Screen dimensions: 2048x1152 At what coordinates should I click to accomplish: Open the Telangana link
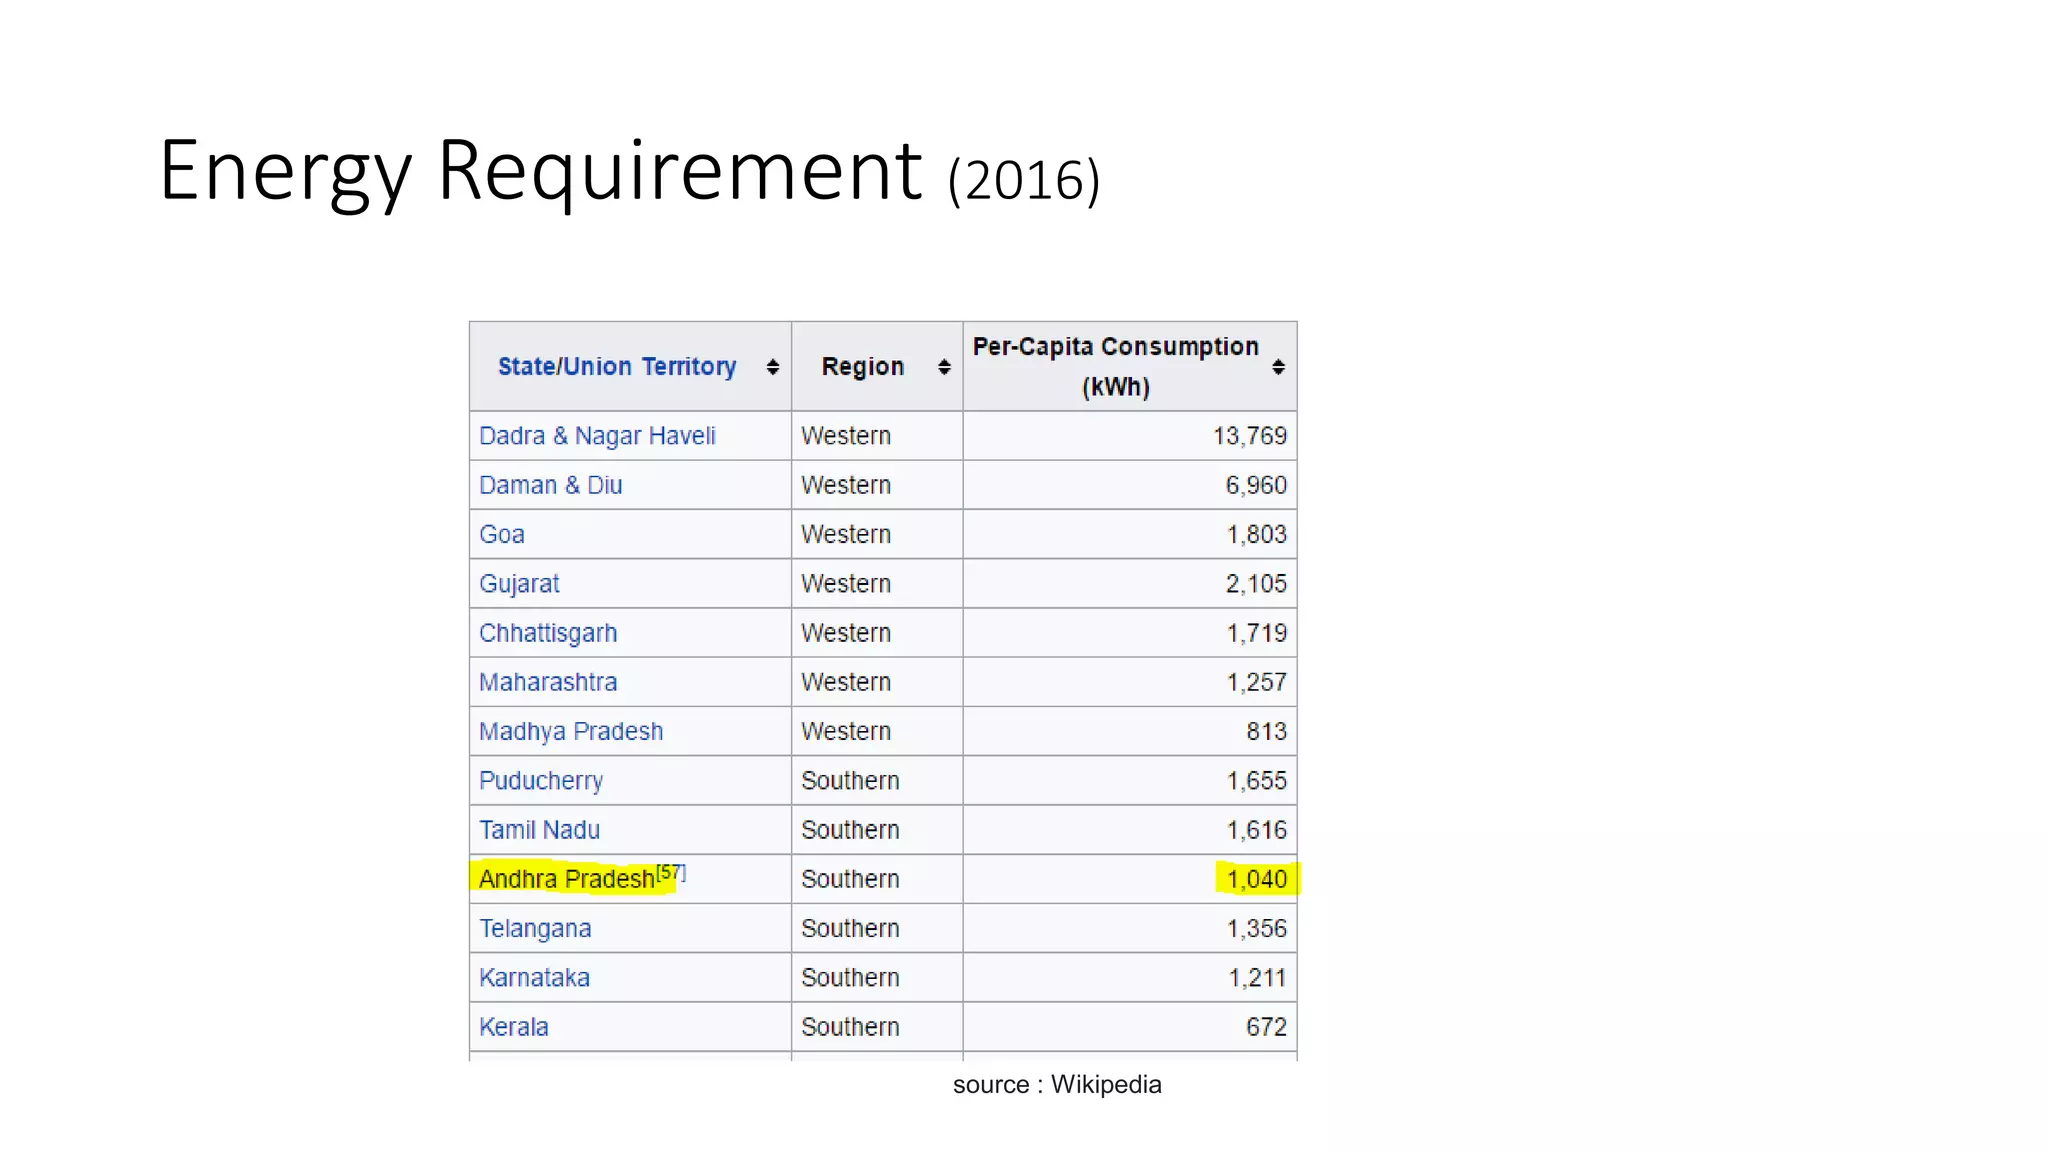coord(535,929)
